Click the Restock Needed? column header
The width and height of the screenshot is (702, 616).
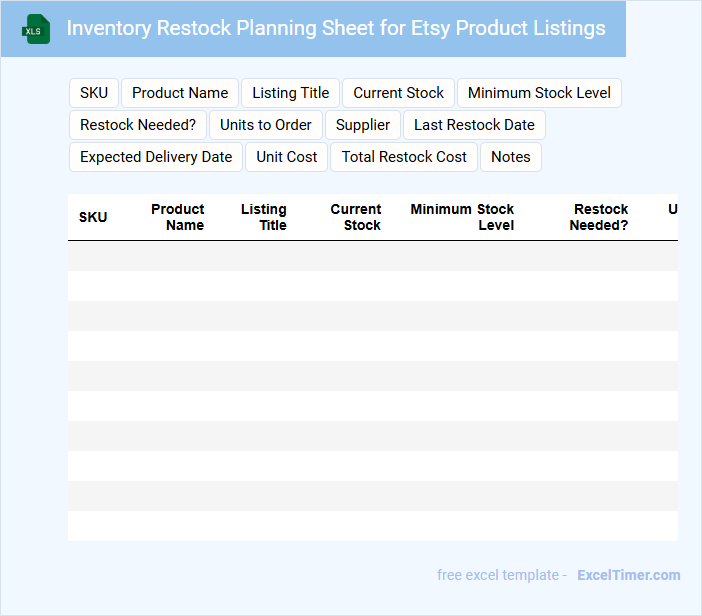point(600,217)
